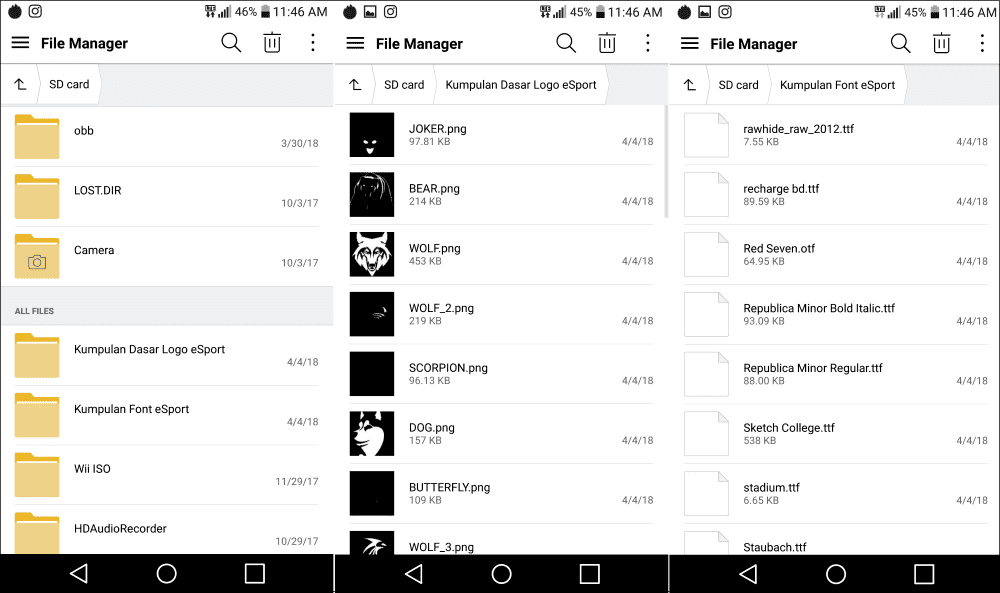
Task: Open hamburger menu in Logo eSport screen
Action: coord(355,43)
